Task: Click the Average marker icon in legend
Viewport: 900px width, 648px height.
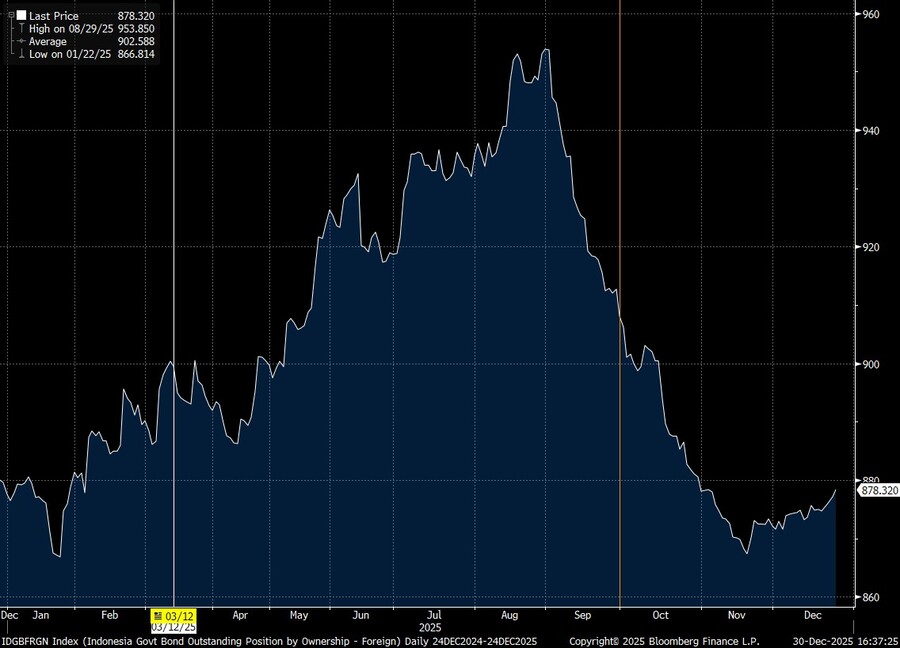Action: pyautogui.click(x=21, y=41)
